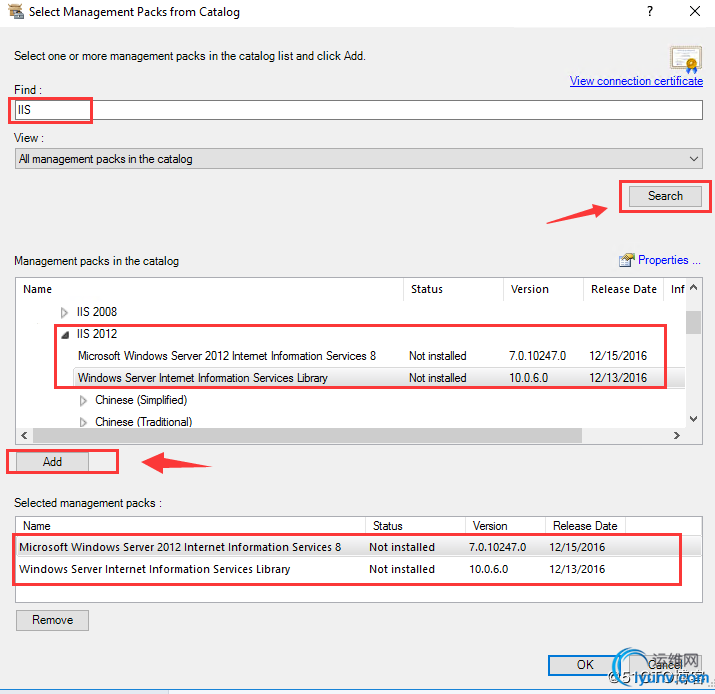
Task: Expand the IIS 2008 tree node
Action: (64, 312)
